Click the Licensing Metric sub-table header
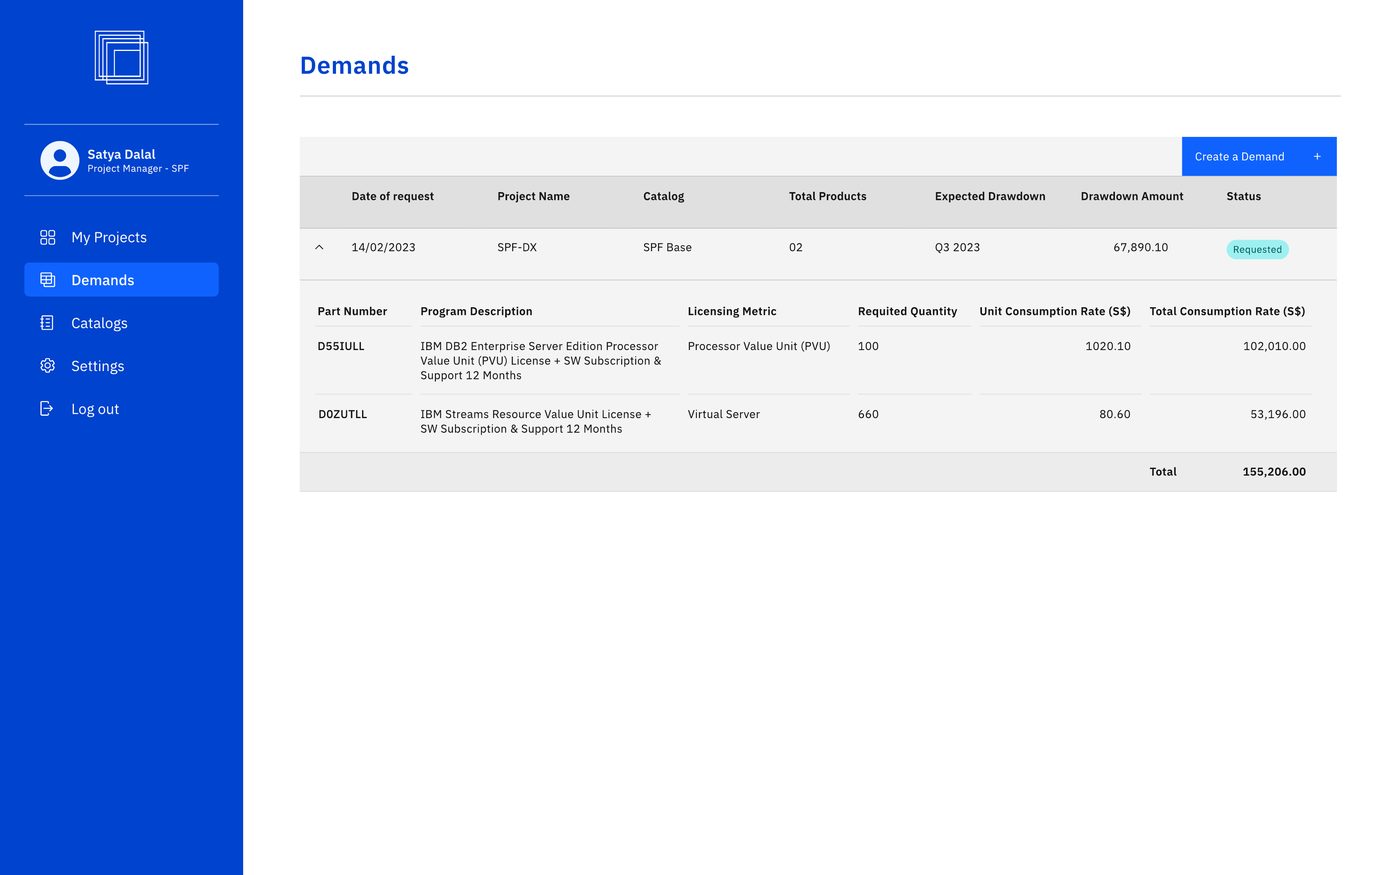 732,312
